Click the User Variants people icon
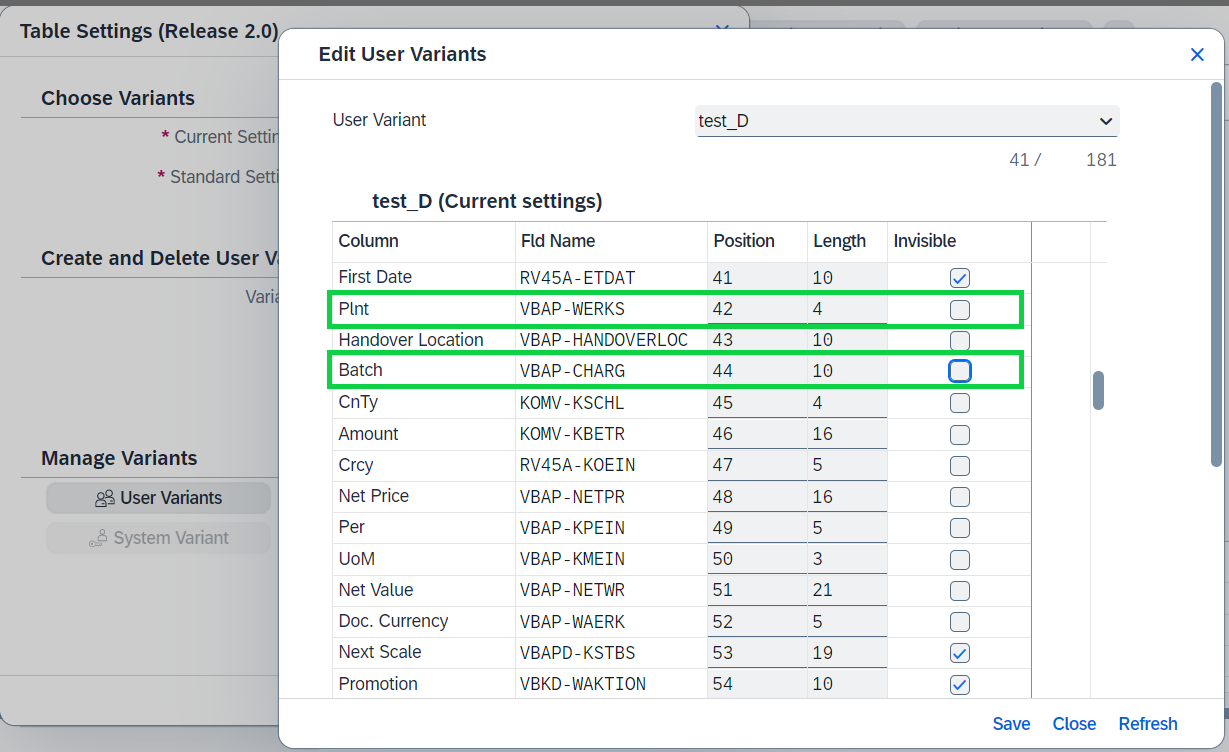The image size is (1229, 752). [x=105, y=498]
